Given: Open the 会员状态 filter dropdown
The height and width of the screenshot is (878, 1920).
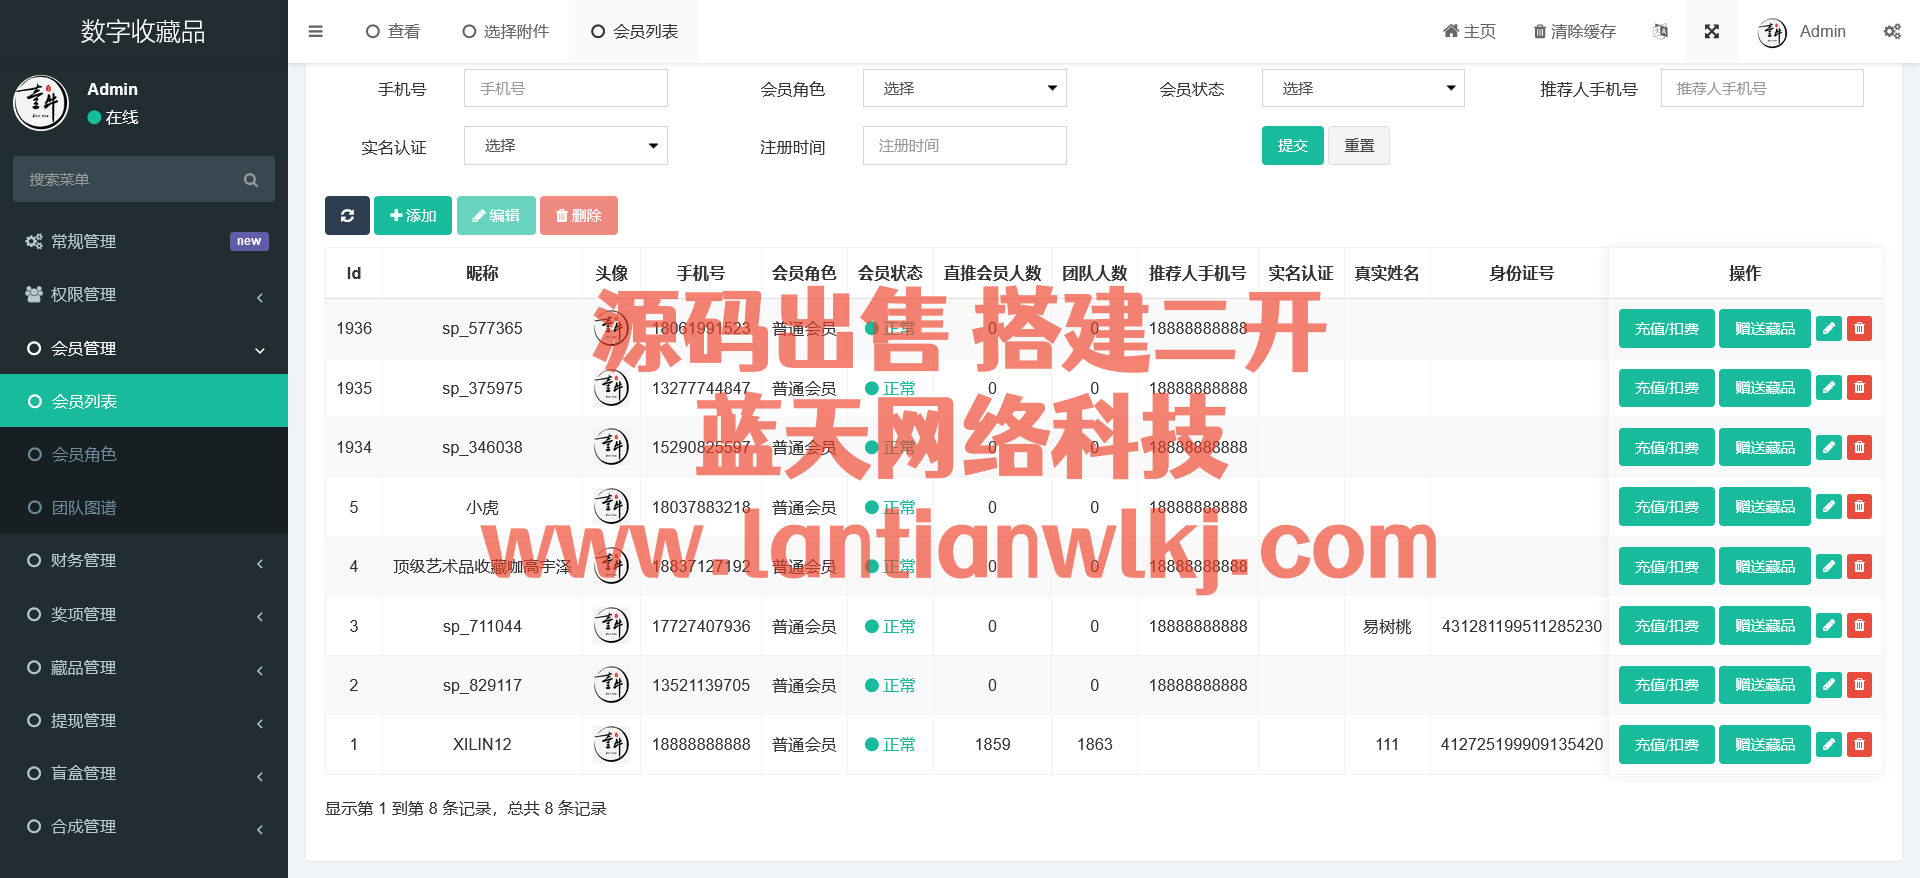Looking at the screenshot, I should tap(1362, 89).
